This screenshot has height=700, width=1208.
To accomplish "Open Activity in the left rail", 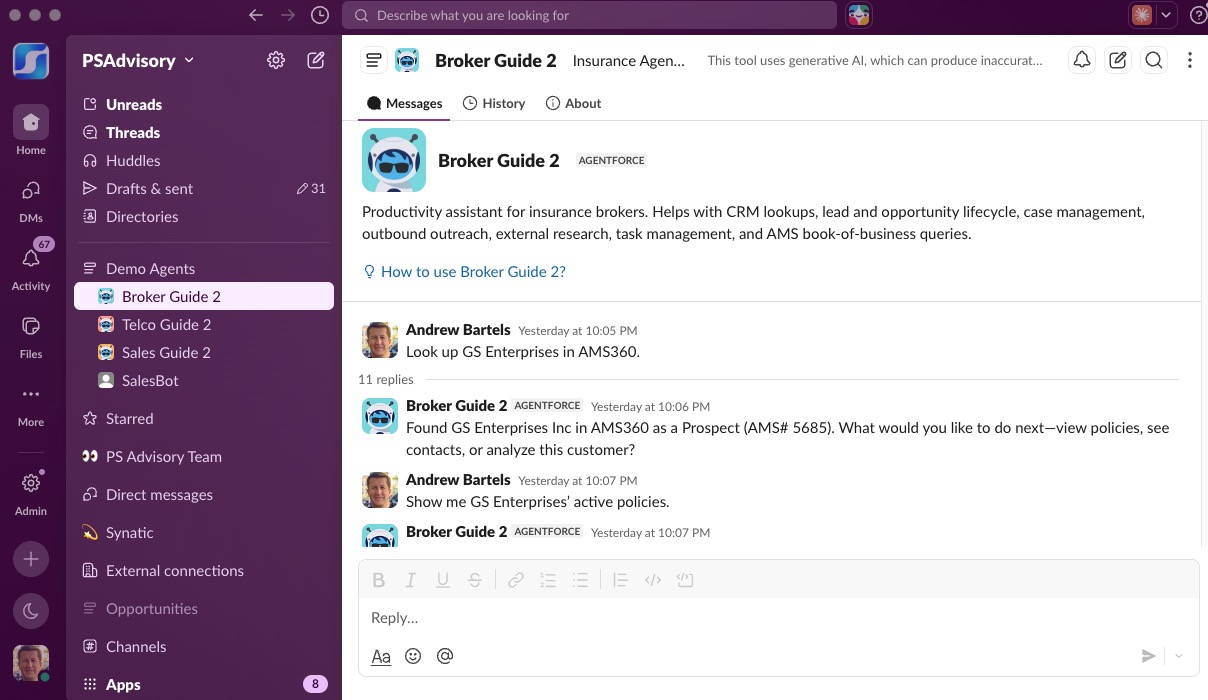I will (31, 267).
